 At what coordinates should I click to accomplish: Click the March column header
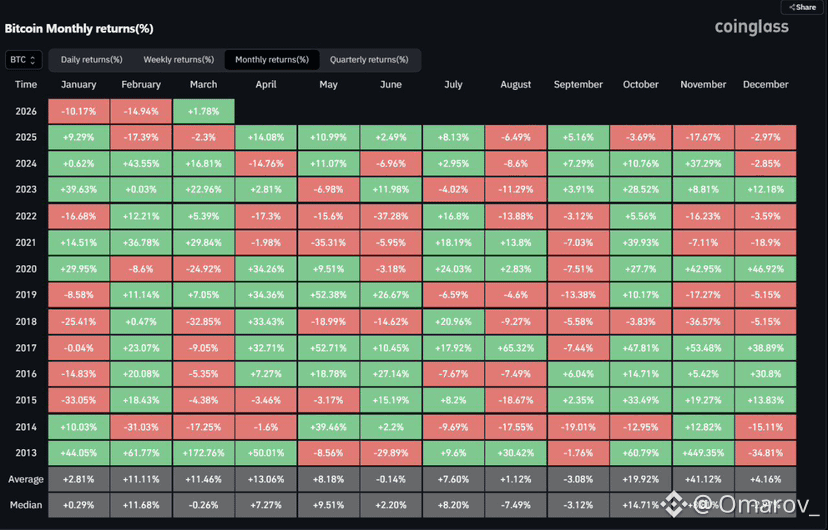tap(203, 84)
